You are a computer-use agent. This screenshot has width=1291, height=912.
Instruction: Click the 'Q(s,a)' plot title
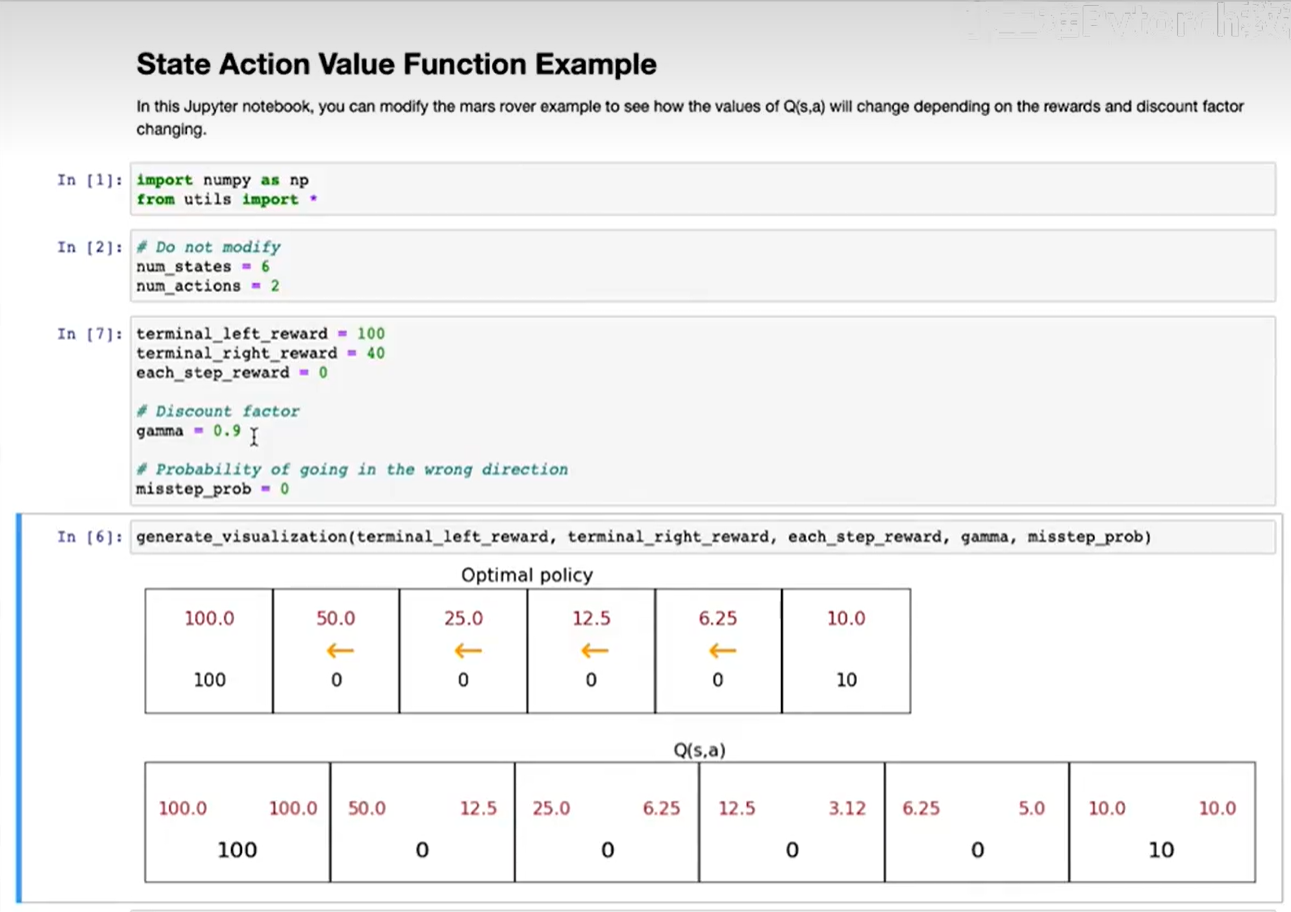(699, 749)
